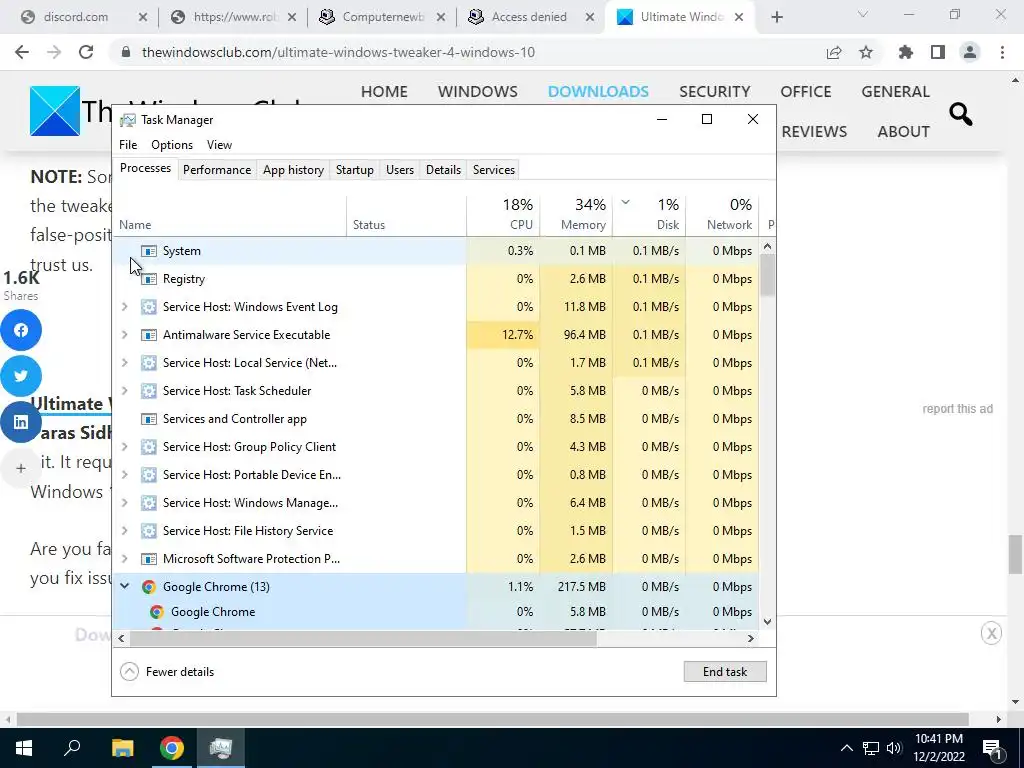Share page on LinkedIn icon
The height and width of the screenshot is (768, 1024).
(21, 422)
